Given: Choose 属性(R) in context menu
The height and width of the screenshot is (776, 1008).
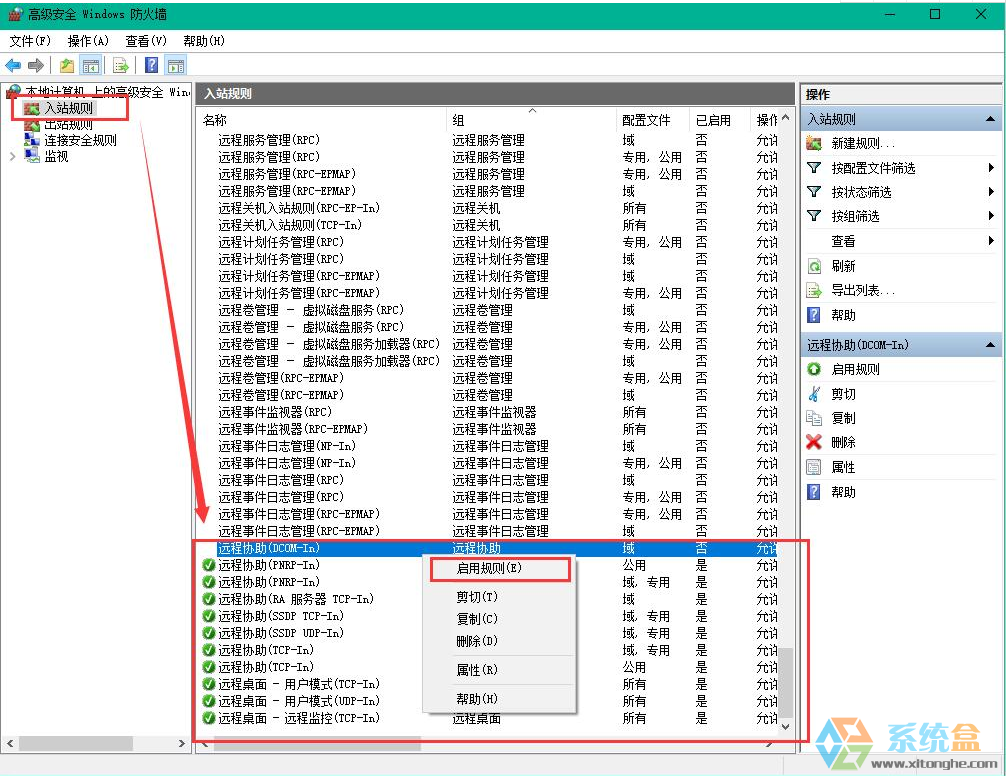Looking at the screenshot, I should [500, 670].
